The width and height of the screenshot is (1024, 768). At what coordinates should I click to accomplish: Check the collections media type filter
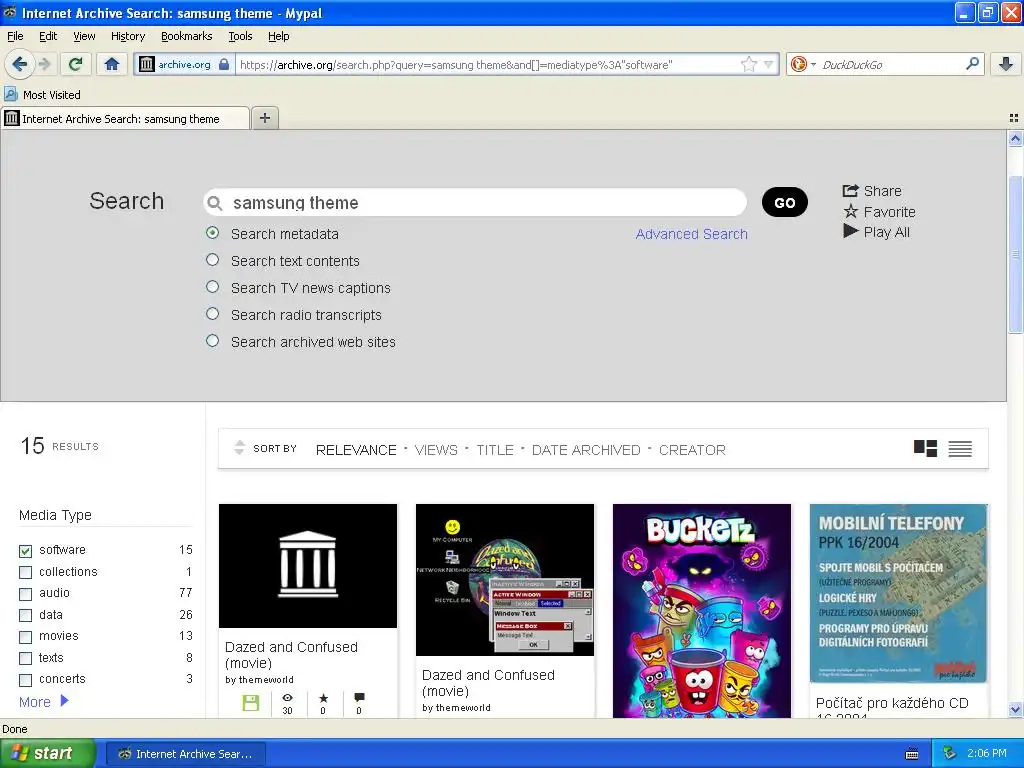pos(25,572)
